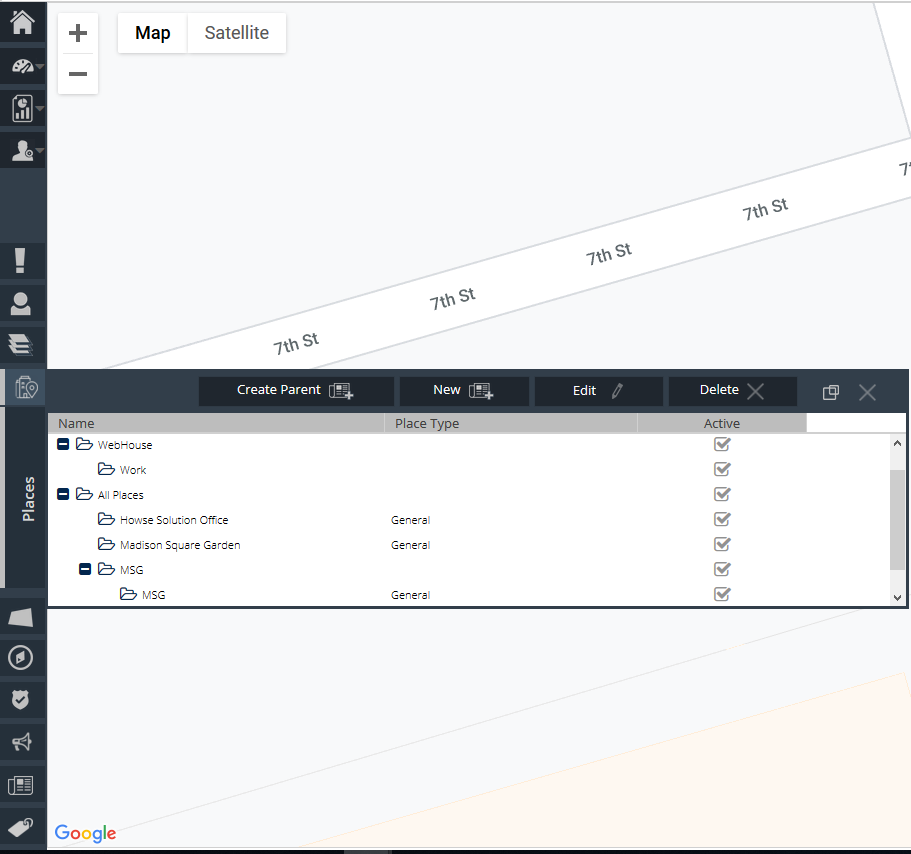This screenshot has height=854, width=911.
Task: Open the stacked layers icon
Action: pos(20,344)
